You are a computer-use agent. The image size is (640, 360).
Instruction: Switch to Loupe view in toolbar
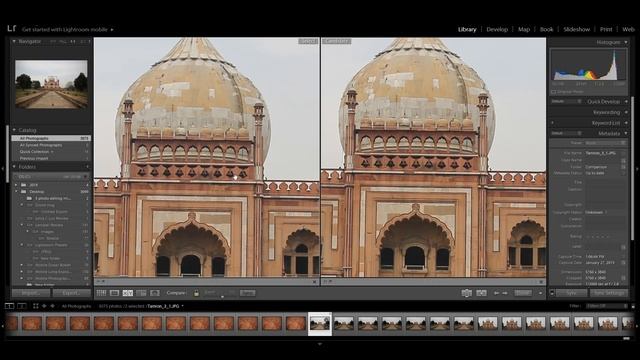pyautogui.click(x=114, y=293)
